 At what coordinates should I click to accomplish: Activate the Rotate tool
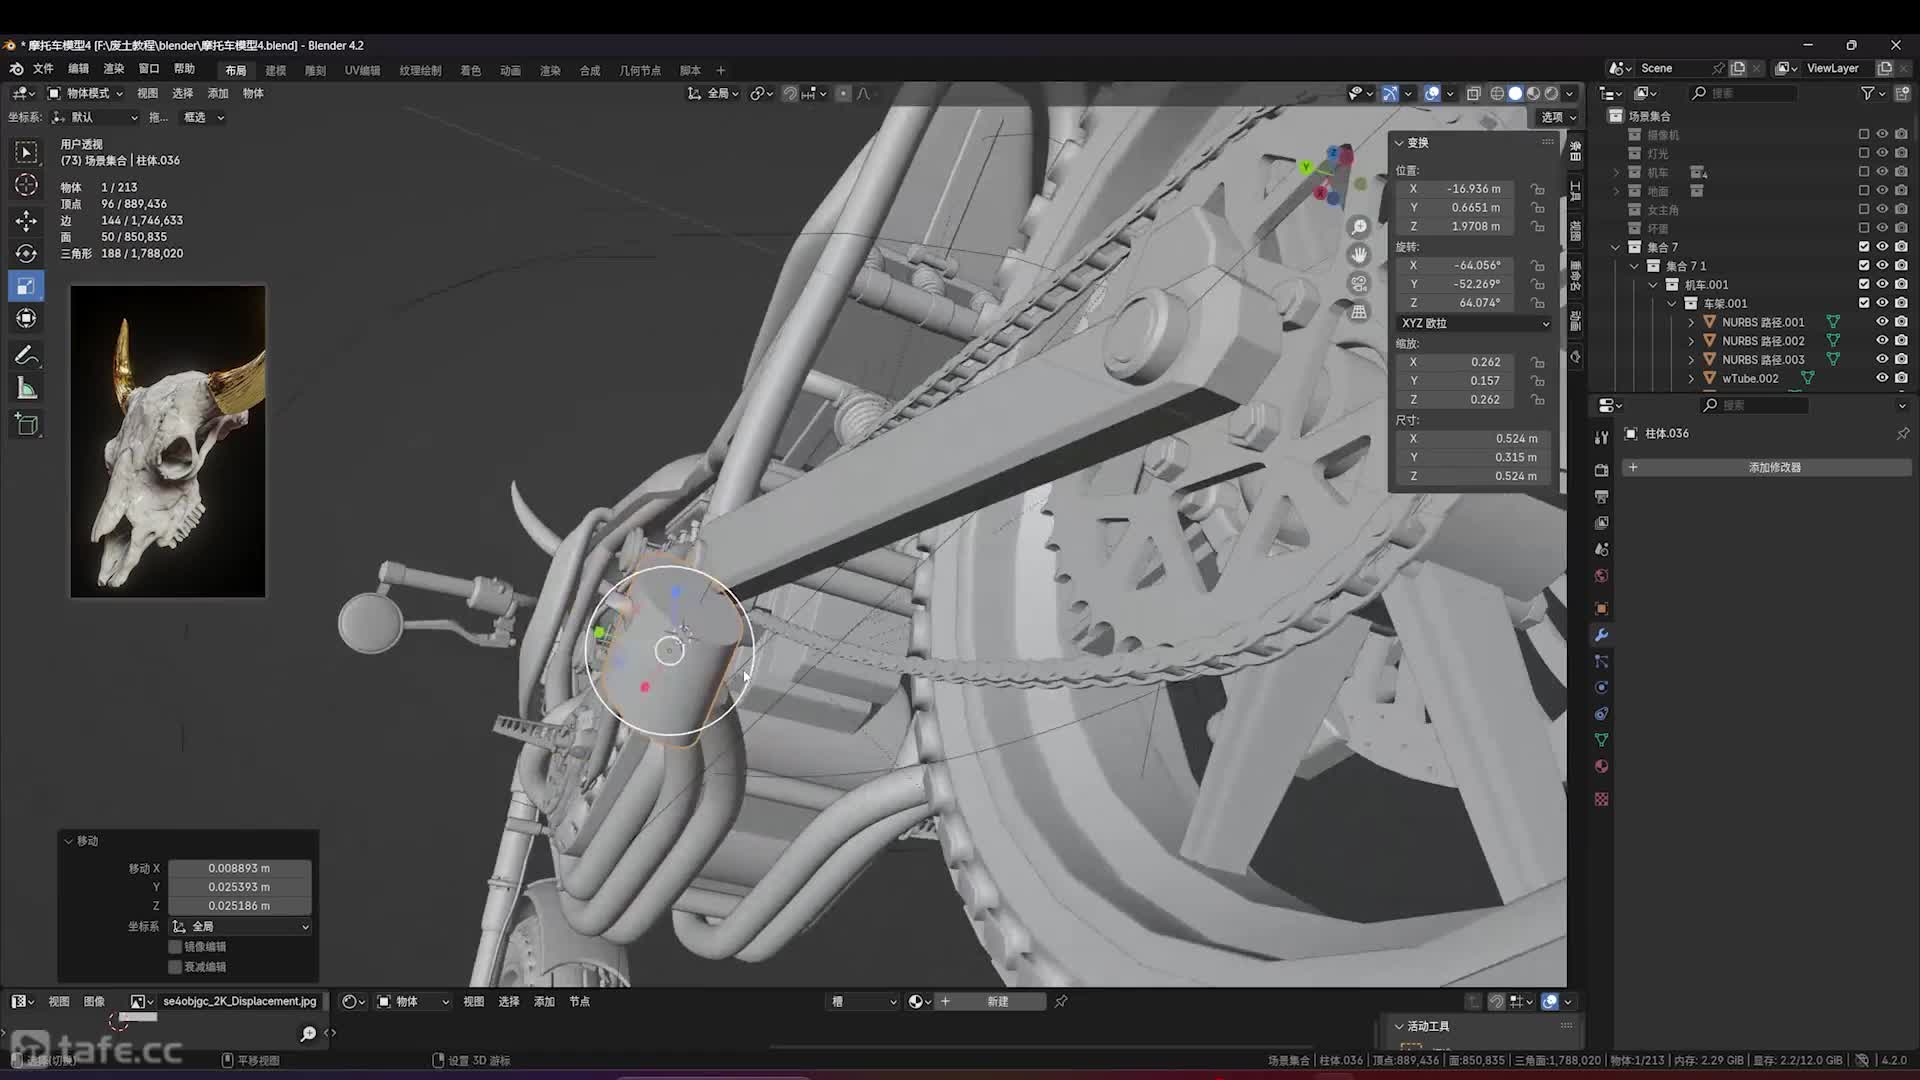click(x=27, y=253)
